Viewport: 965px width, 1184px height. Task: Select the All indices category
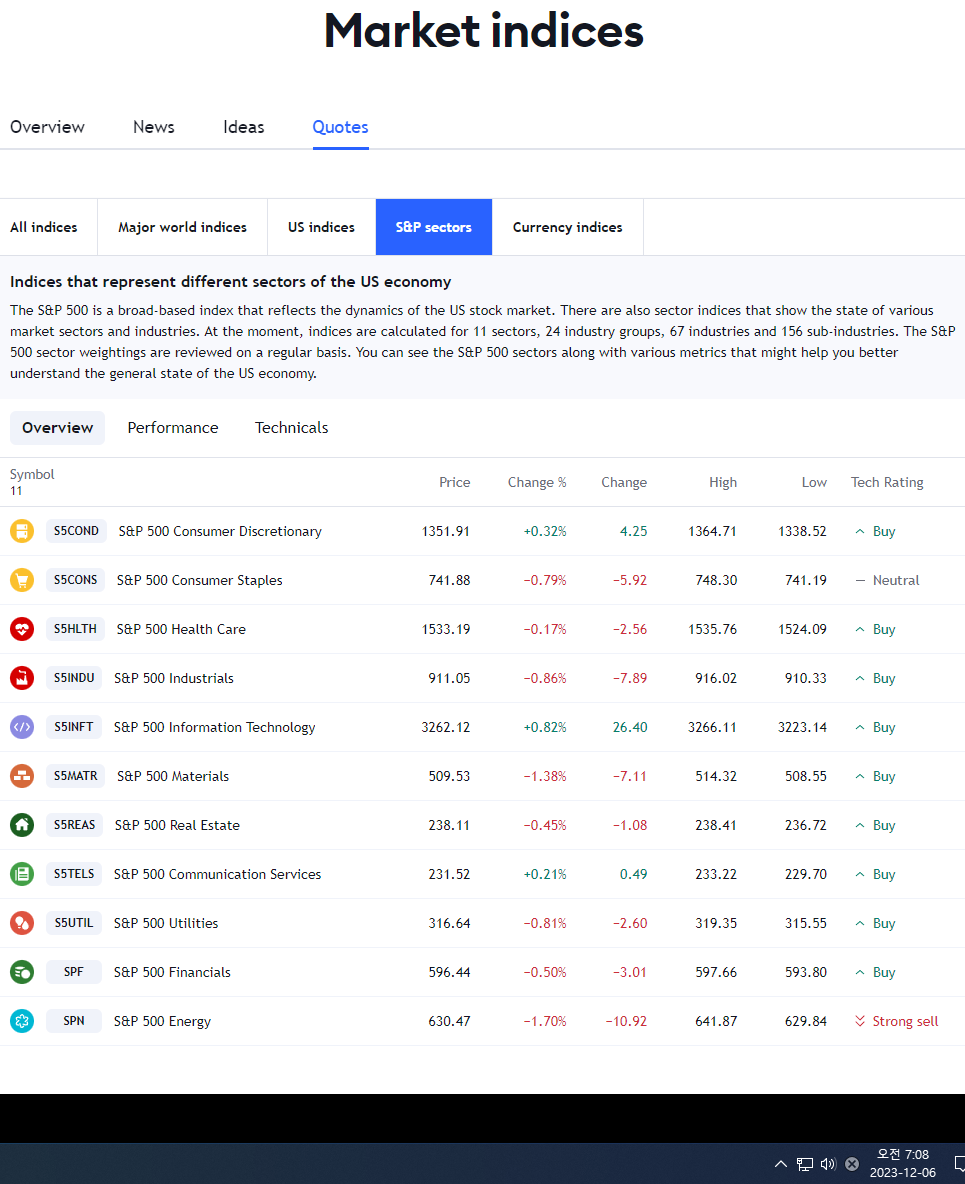click(44, 227)
